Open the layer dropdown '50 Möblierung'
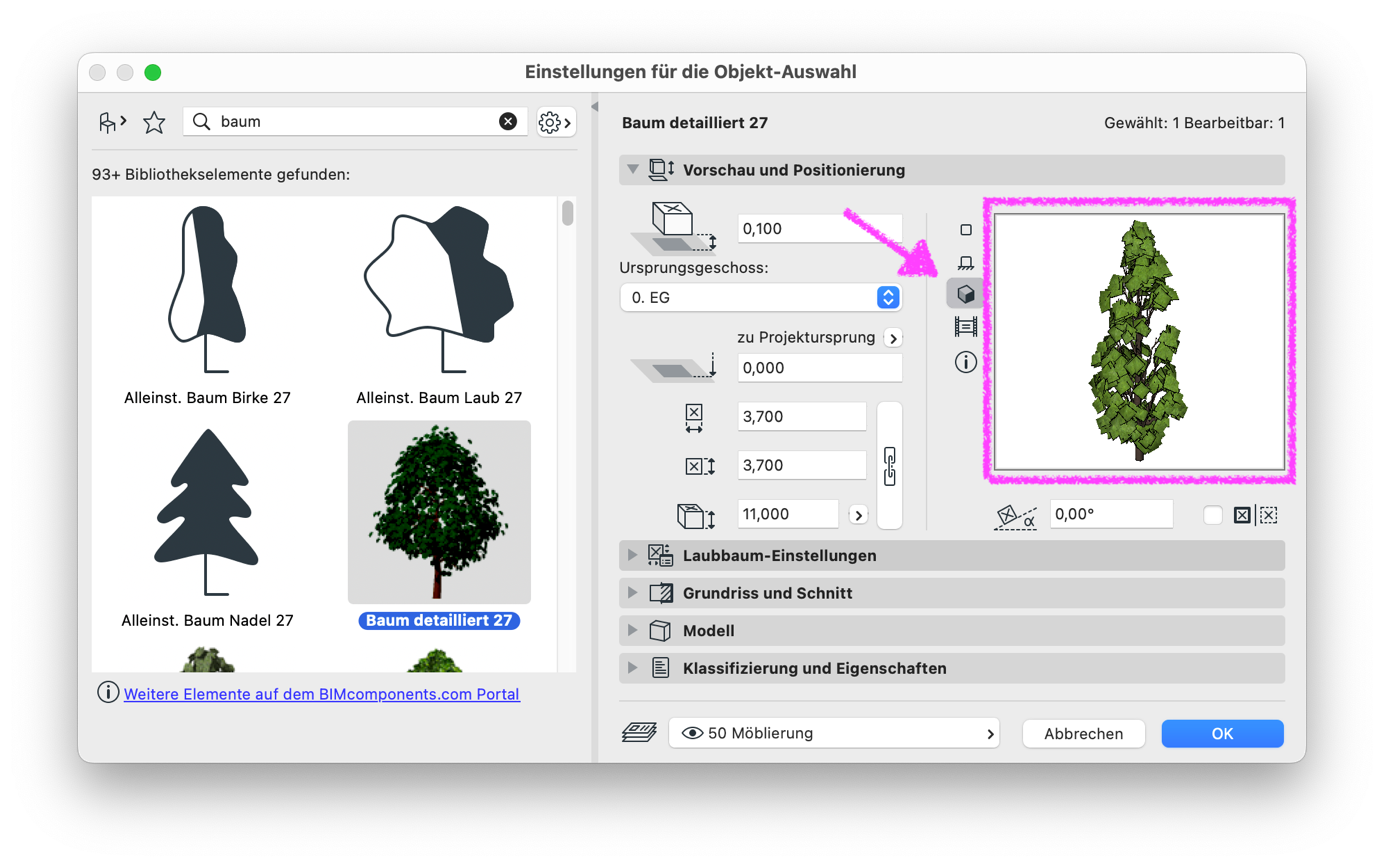 pyautogui.click(x=834, y=733)
